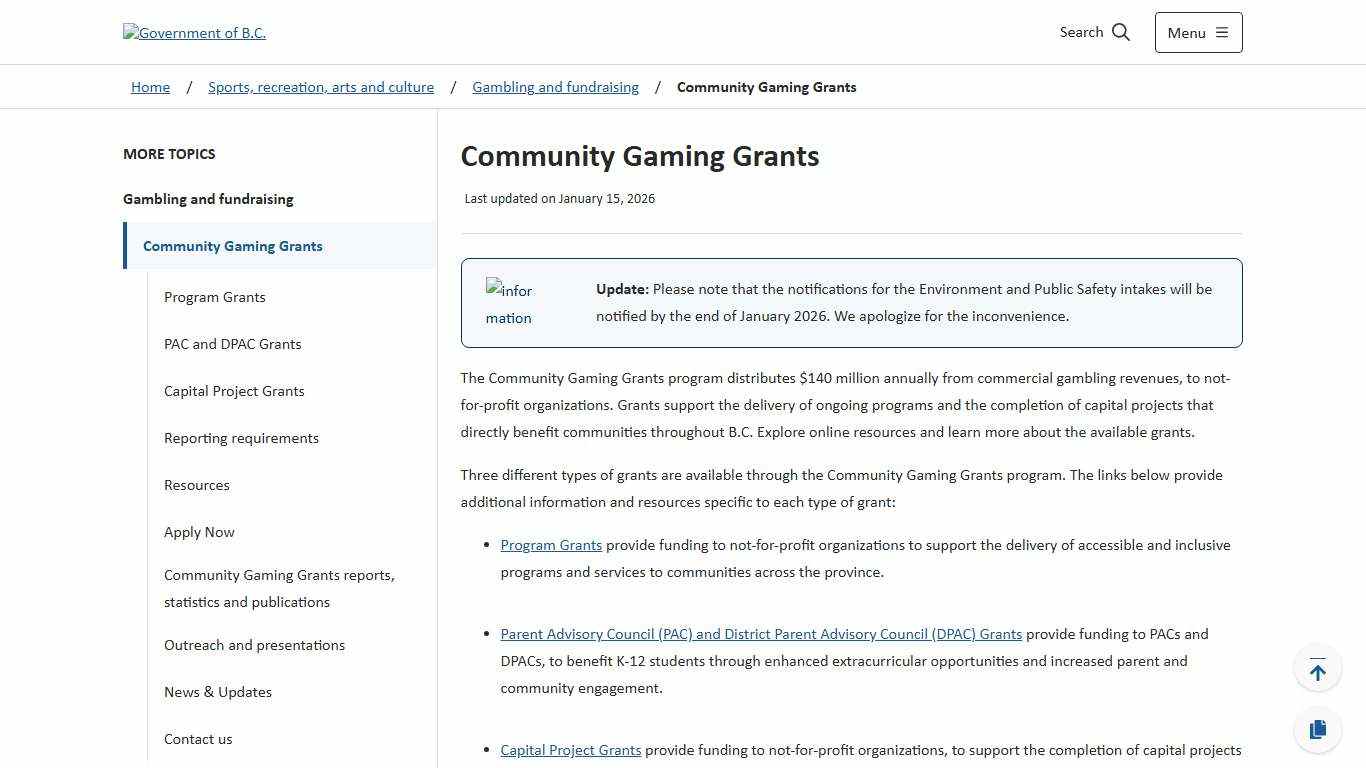Viewport: 1366px width, 768px height.
Task: Click the copy page icon
Action: [1317, 730]
